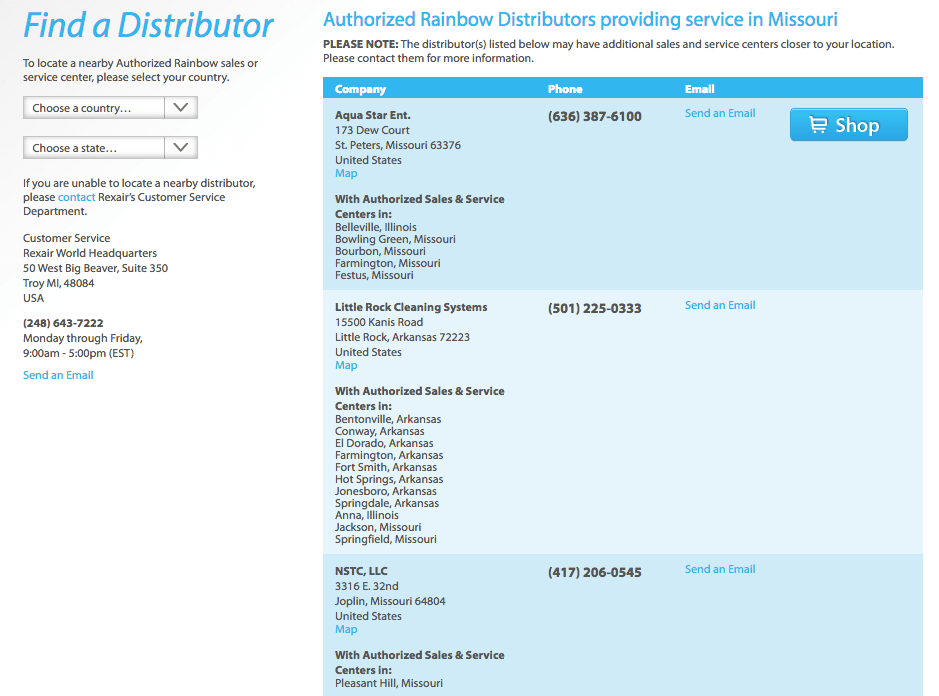Click the NSTC, LLC company name

[361, 571]
